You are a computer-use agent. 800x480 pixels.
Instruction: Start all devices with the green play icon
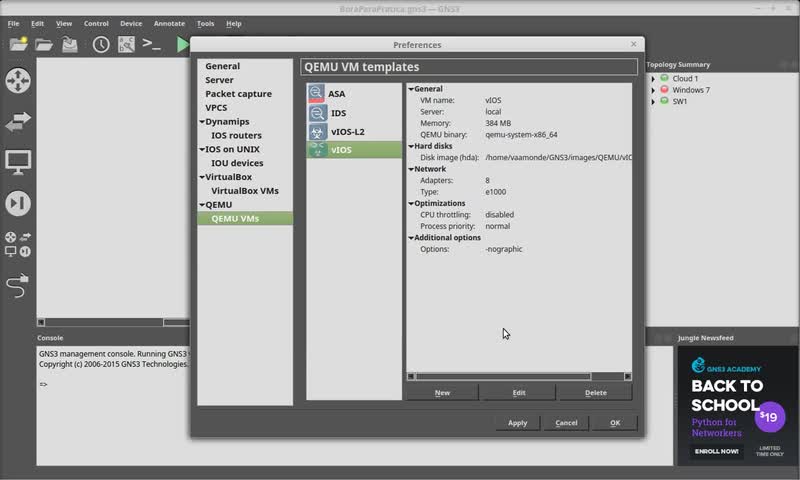pos(182,44)
